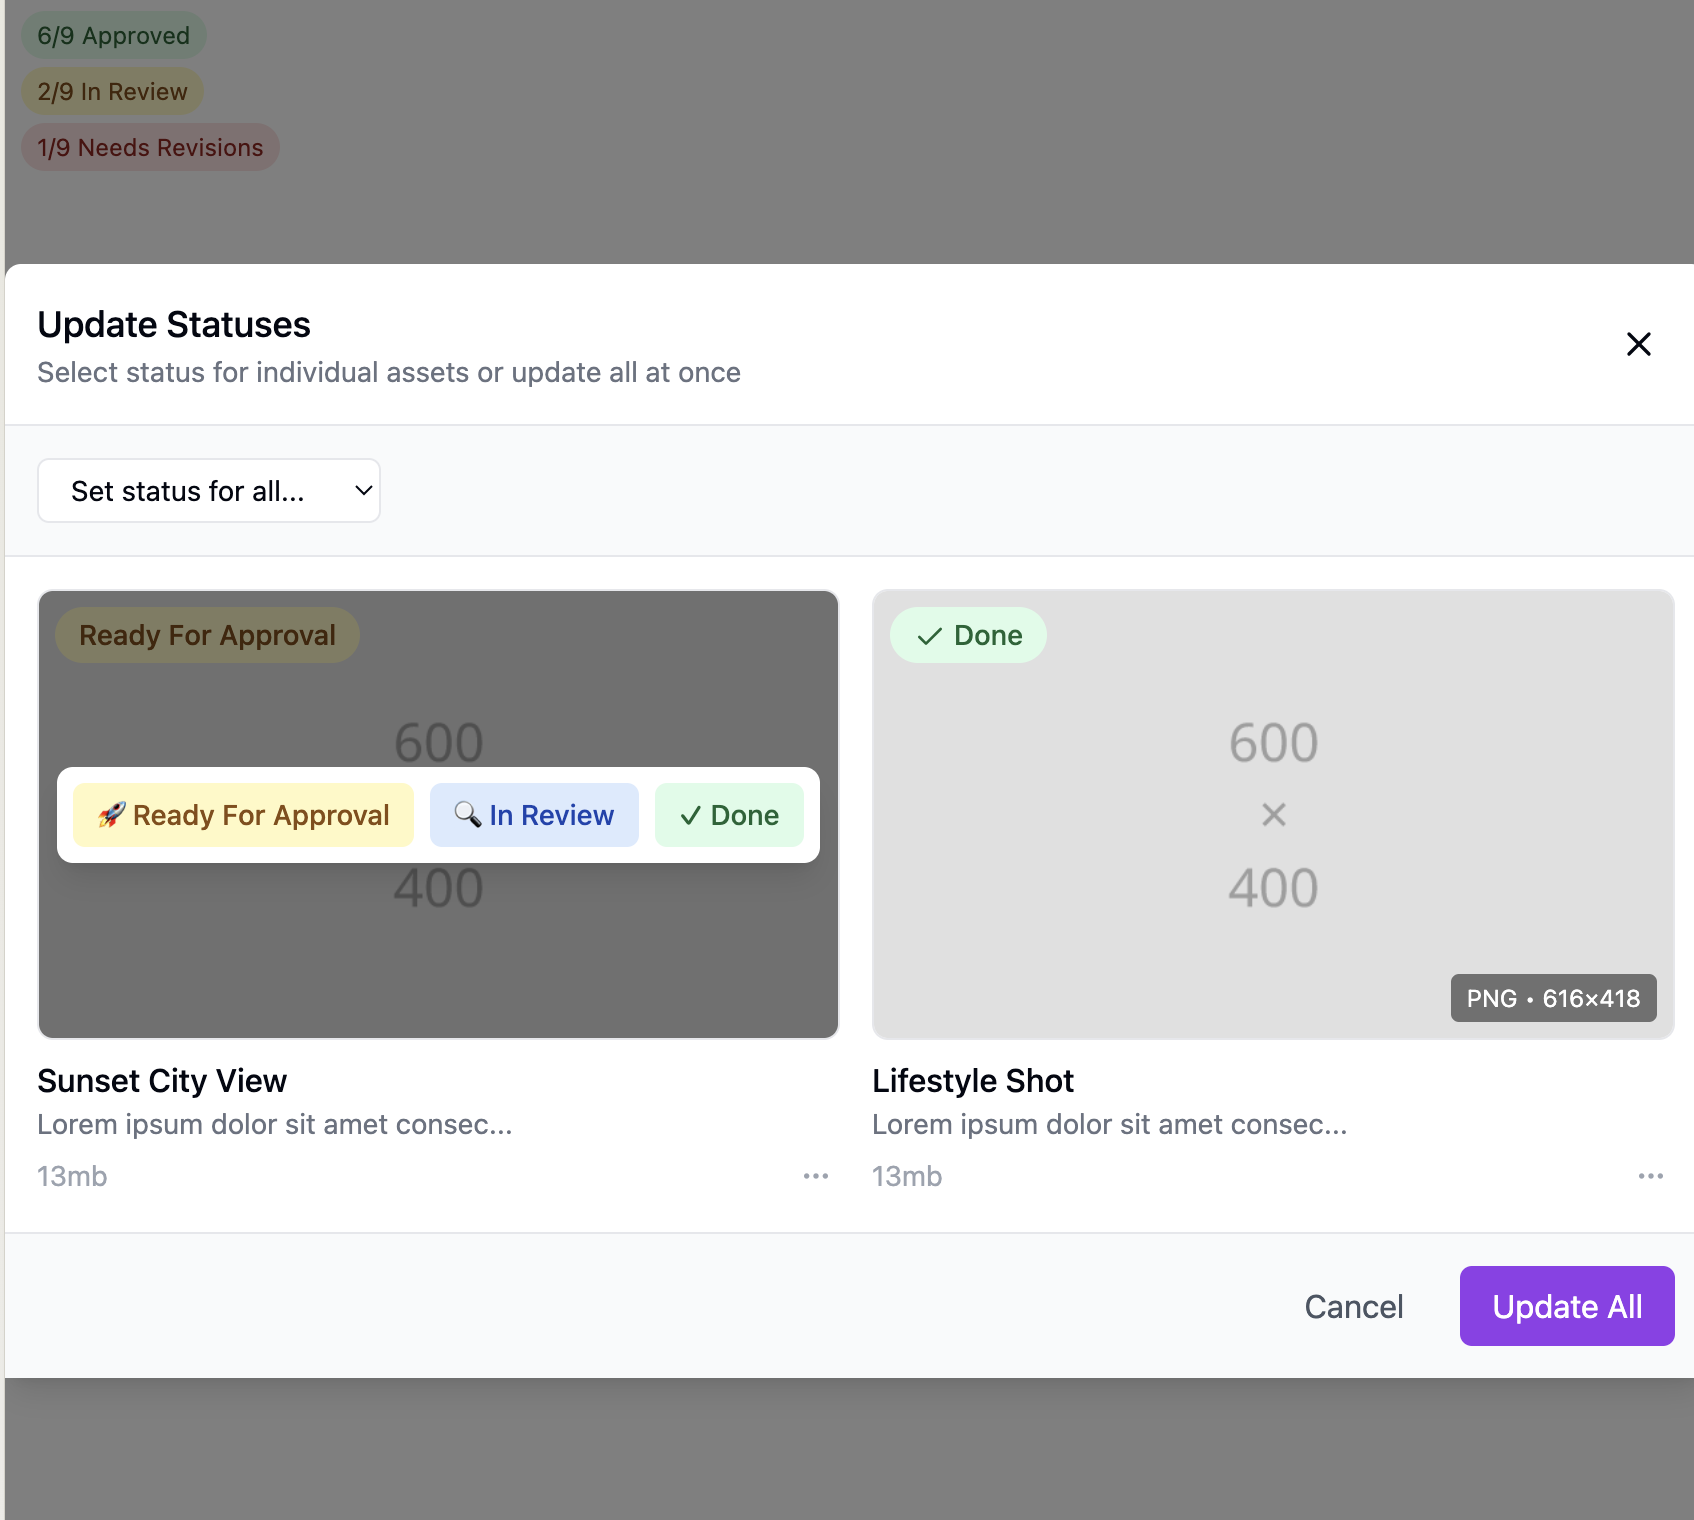The image size is (1694, 1520).
Task: Choose the In Review status option
Action: (534, 815)
